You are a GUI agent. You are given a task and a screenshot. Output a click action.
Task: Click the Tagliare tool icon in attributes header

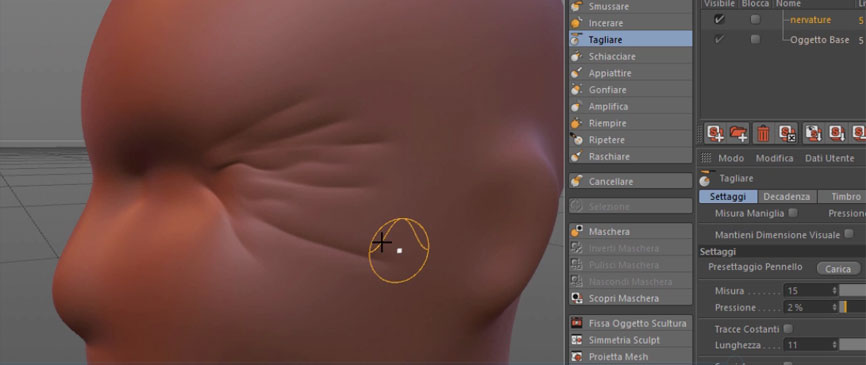click(705, 178)
